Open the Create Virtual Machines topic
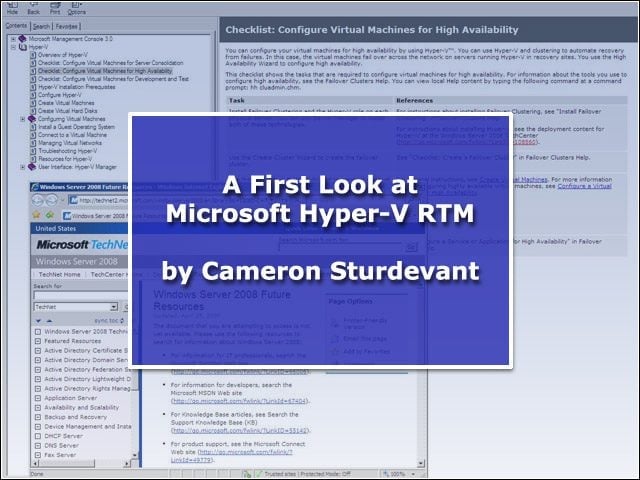This screenshot has height=480, width=640. pos(66,103)
